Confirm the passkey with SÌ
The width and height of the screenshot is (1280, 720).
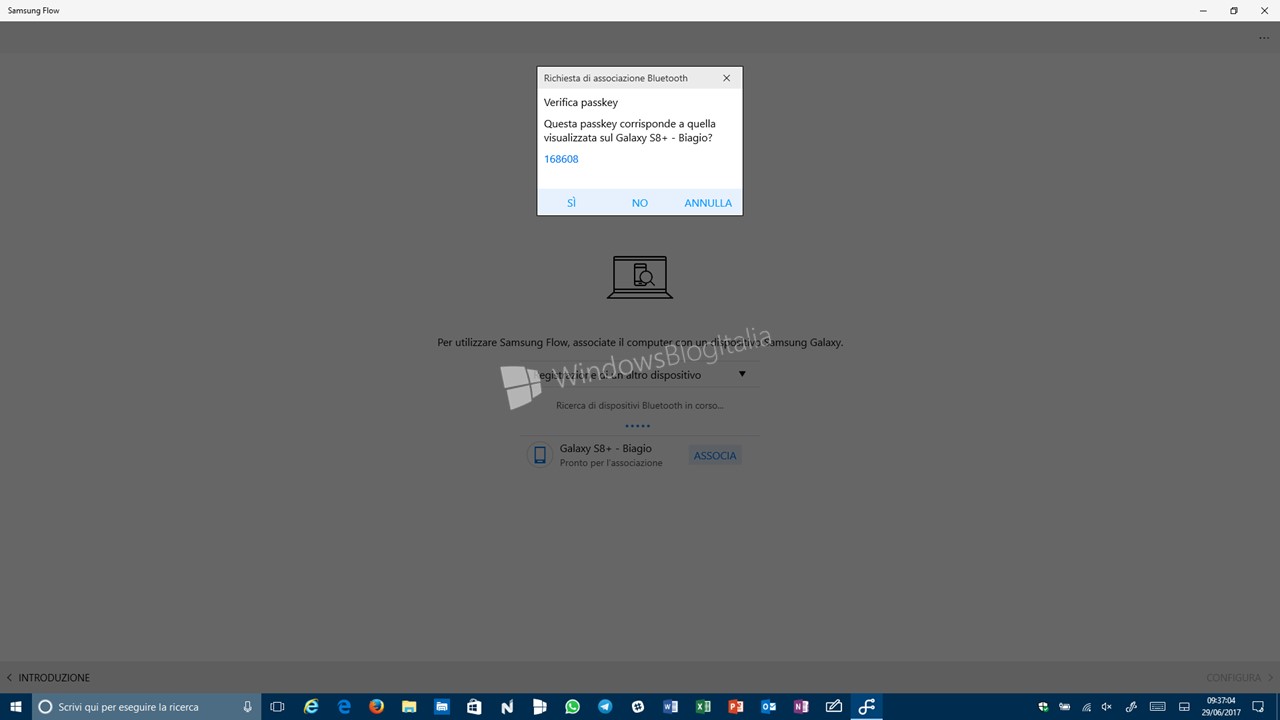pos(572,203)
